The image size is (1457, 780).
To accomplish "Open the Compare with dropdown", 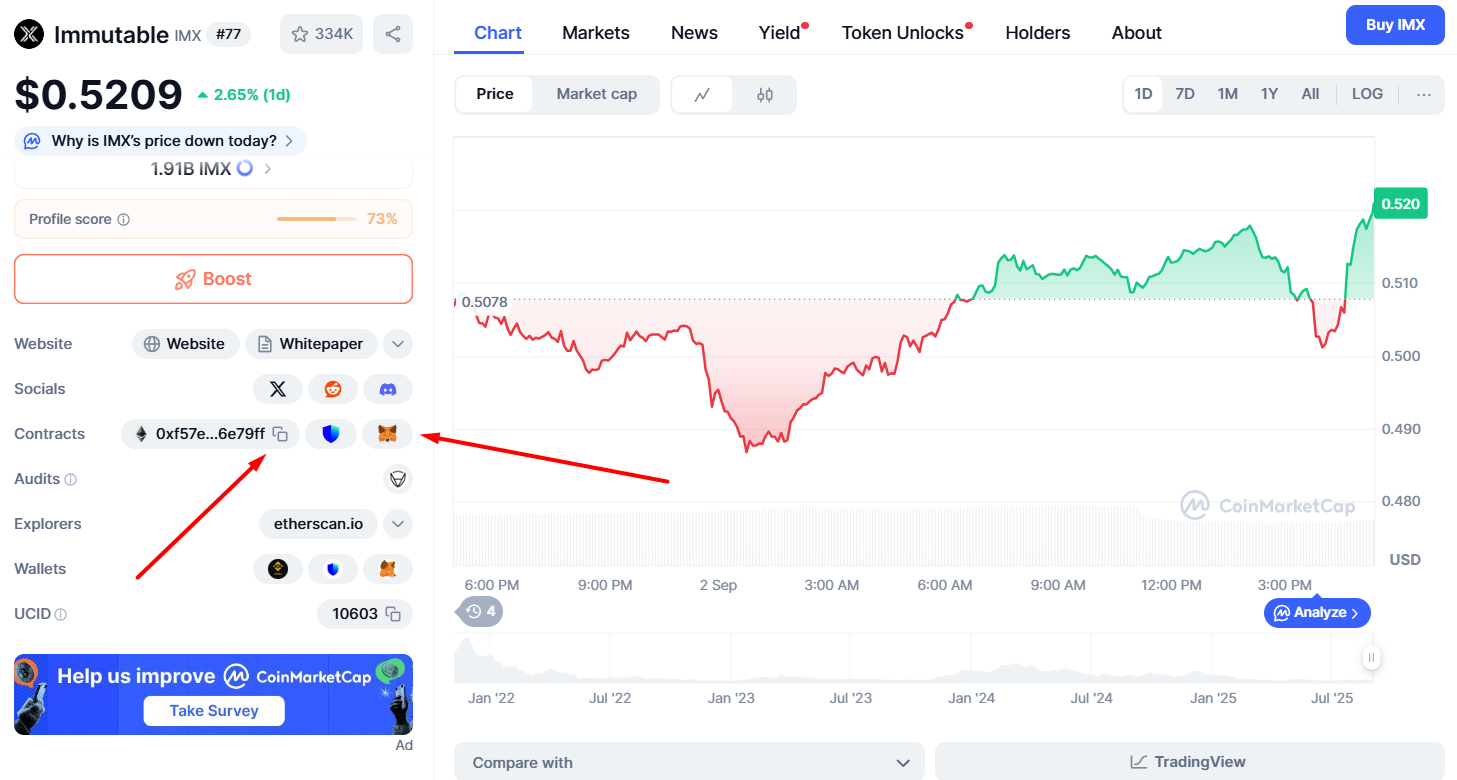I will click(688, 762).
